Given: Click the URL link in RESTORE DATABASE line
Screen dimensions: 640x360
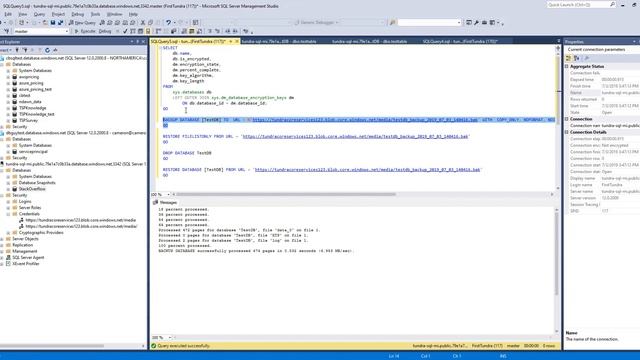Looking at the screenshot, I should [x=367, y=169].
